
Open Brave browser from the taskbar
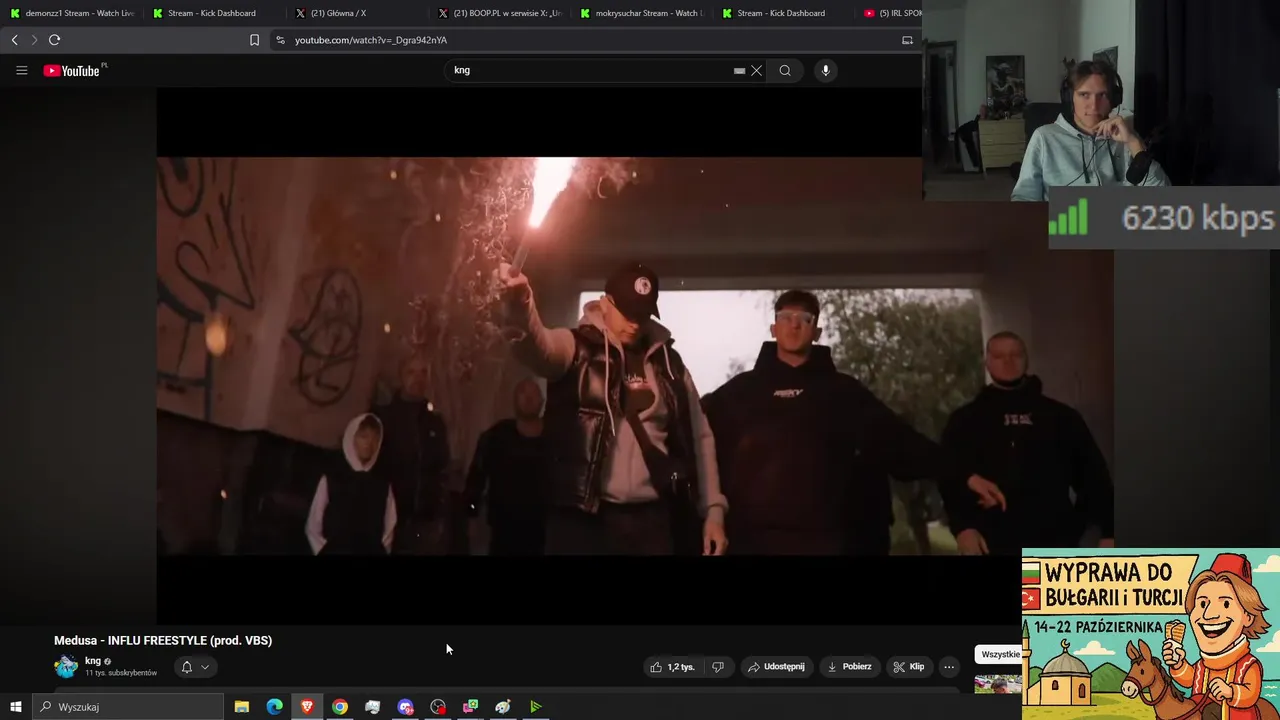[x=307, y=707]
